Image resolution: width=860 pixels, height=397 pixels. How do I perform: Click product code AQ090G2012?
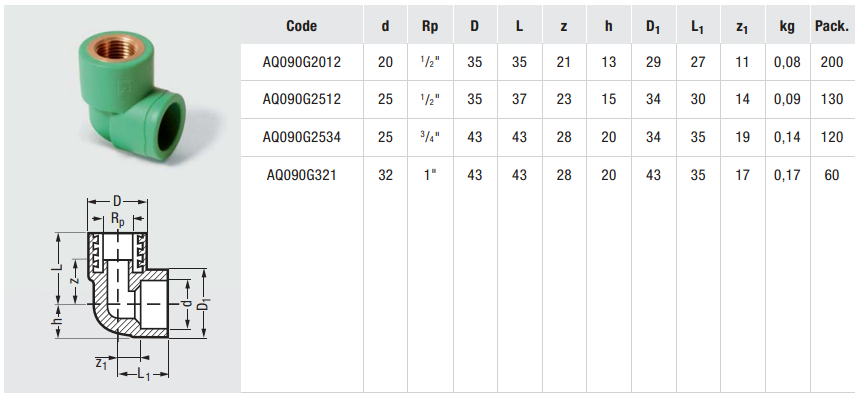coord(302,62)
